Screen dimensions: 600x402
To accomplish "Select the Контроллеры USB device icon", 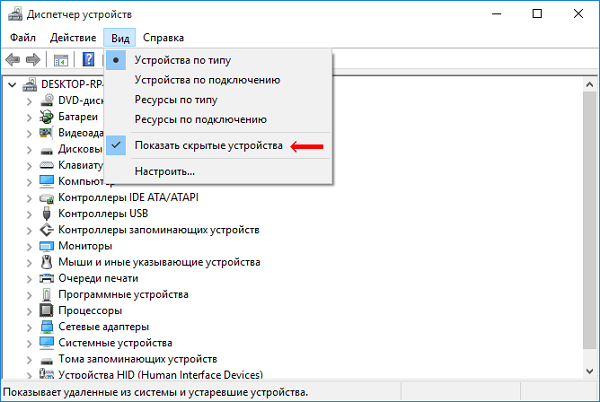I will coord(47,213).
